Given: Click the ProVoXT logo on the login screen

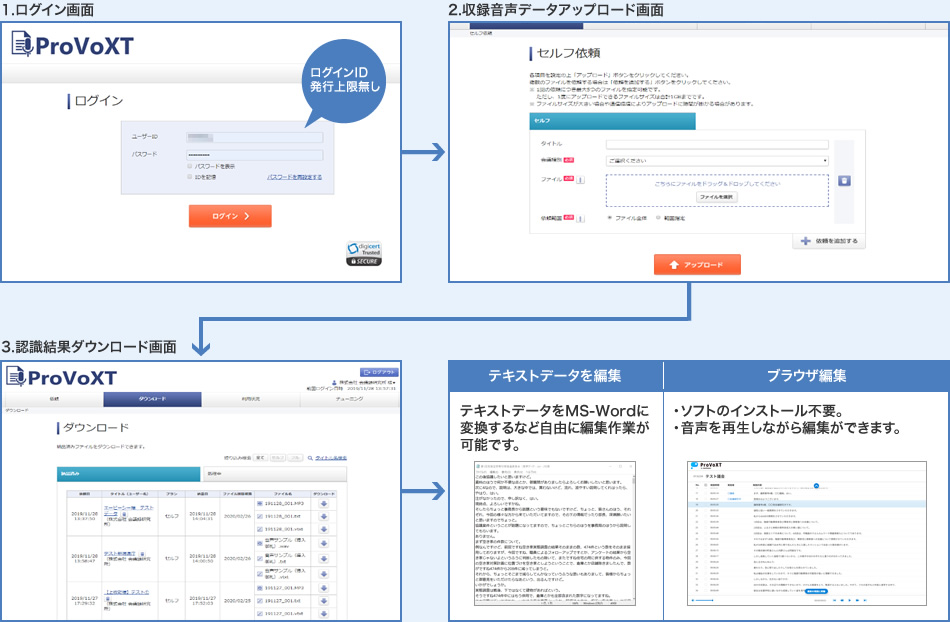Looking at the screenshot, I should pyautogui.click(x=72, y=45).
